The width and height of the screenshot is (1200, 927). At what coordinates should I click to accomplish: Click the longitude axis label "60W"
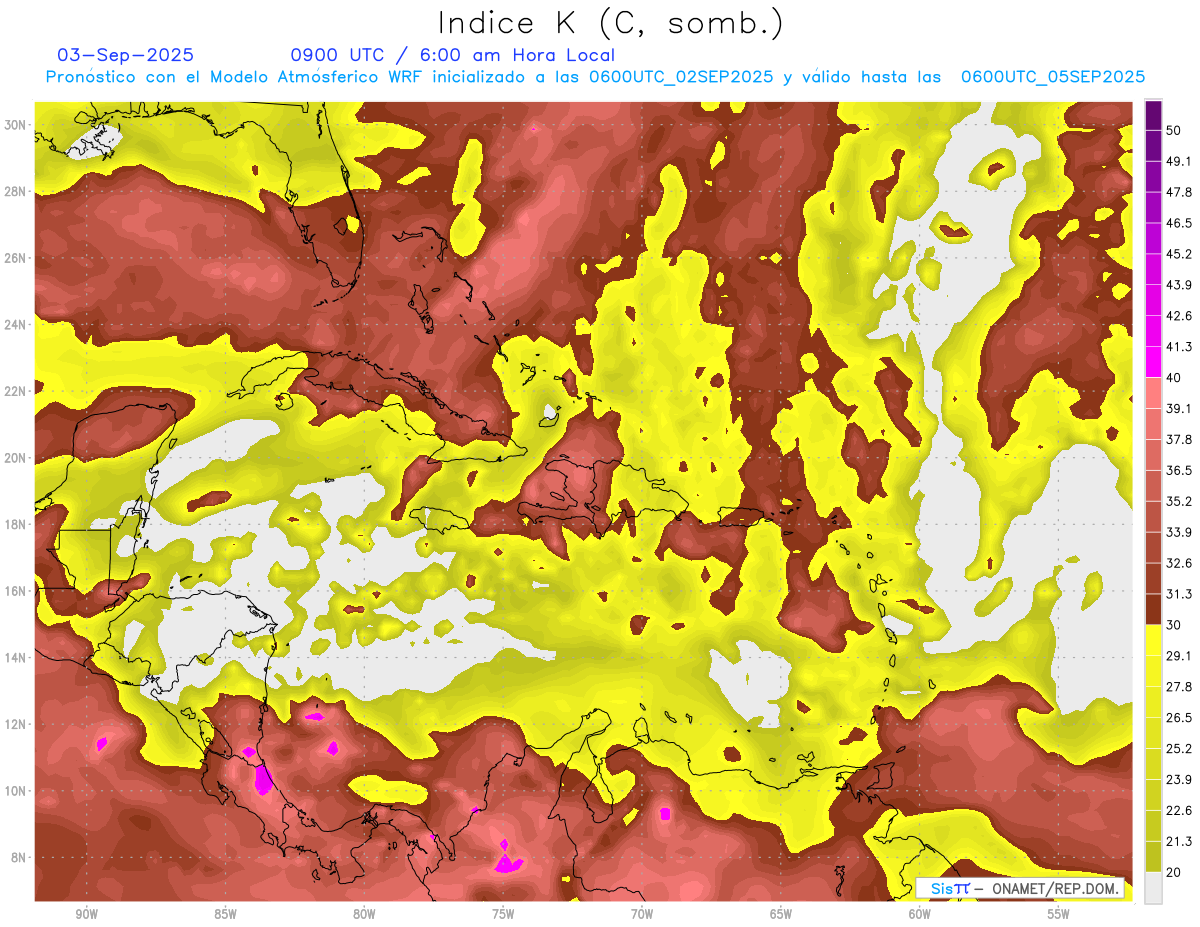tap(920, 914)
